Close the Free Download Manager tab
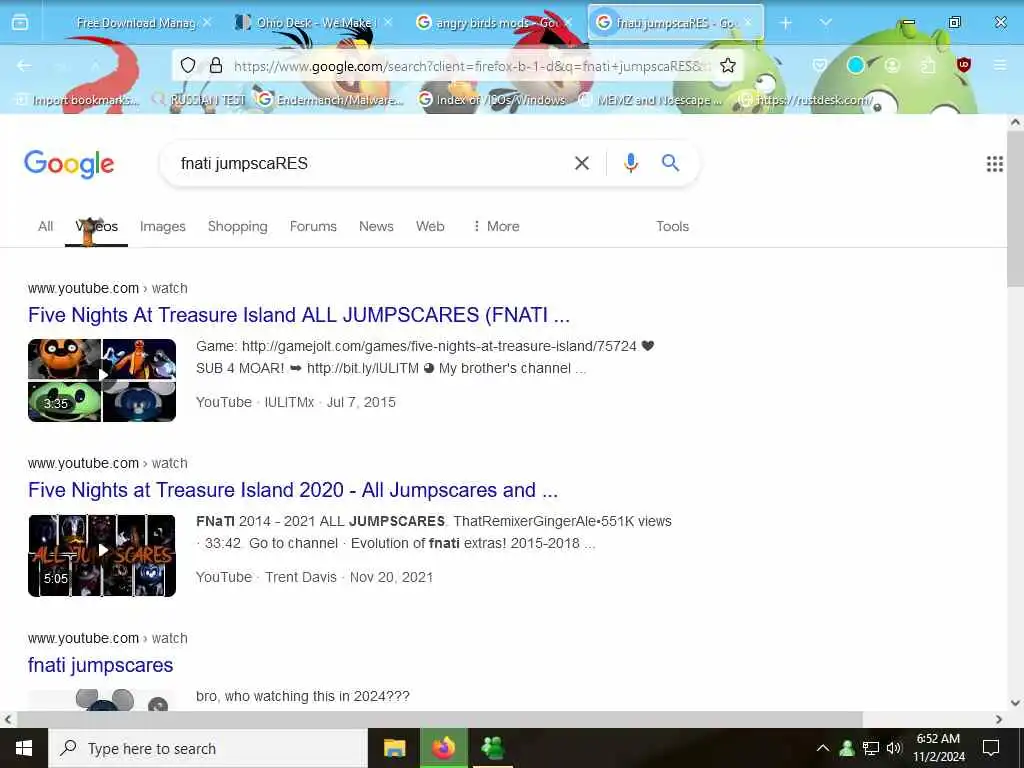The image size is (1024, 768). [x=207, y=23]
